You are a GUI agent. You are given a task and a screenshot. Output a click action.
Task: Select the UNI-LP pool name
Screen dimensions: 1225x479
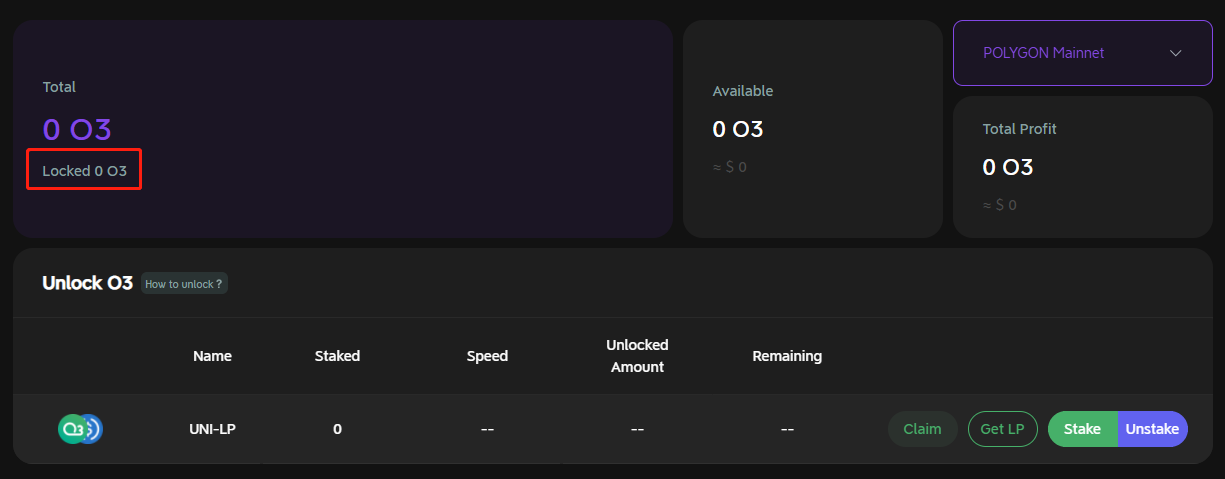click(x=213, y=429)
